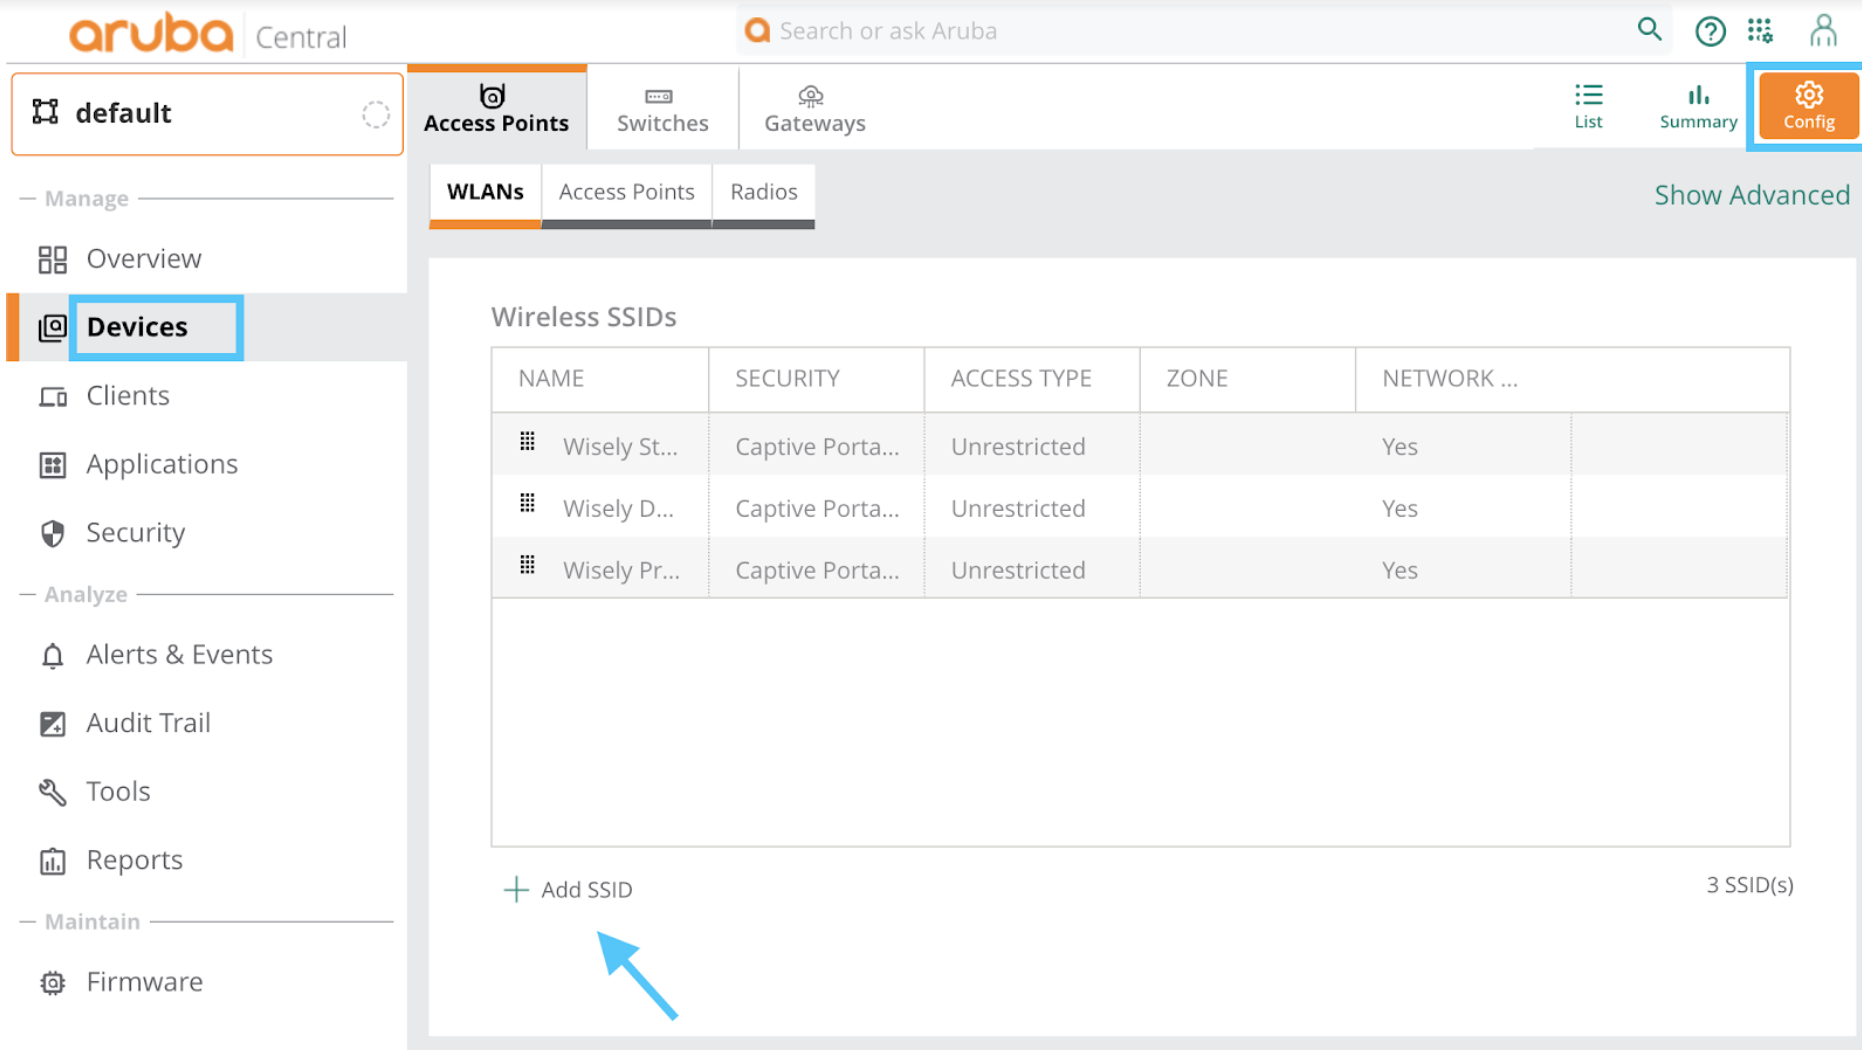Open the apps grid icon
1862x1050 pixels.
[1760, 31]
